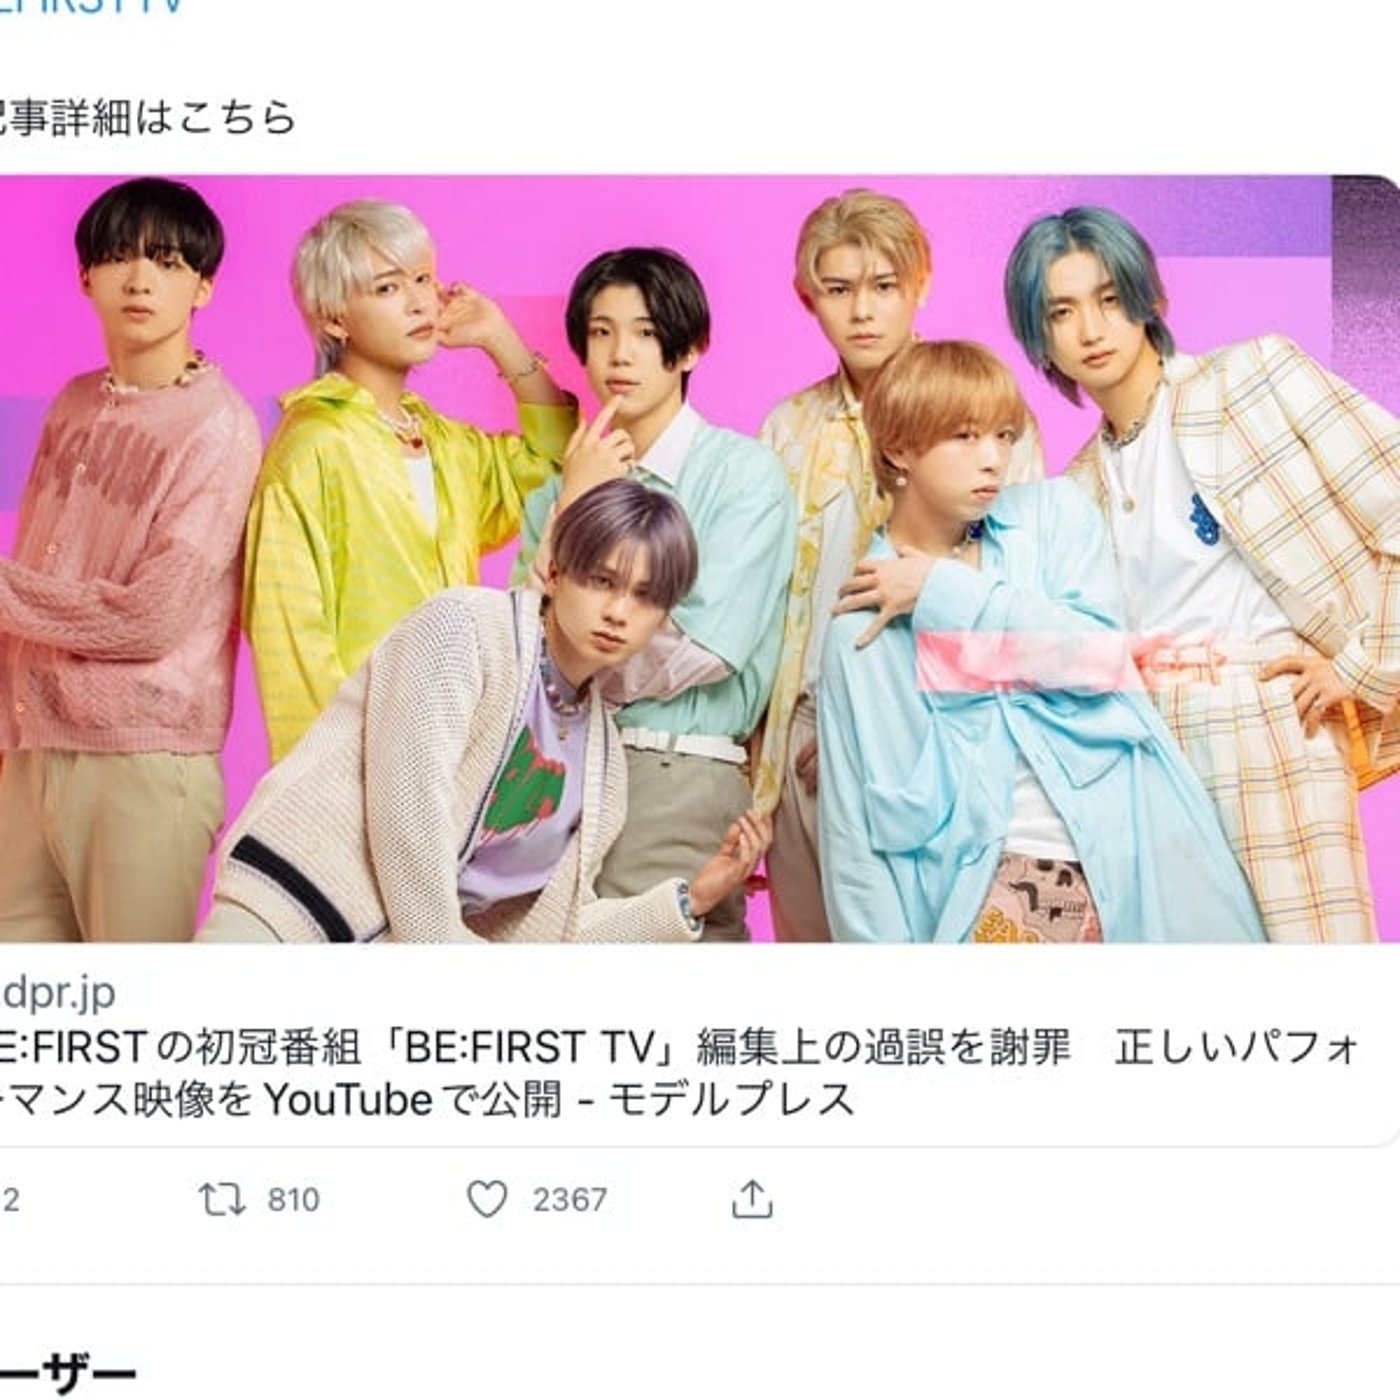Screen dimensions: 1400x1400
Task: Open the share upload icon
Action: coord(752,1198)
